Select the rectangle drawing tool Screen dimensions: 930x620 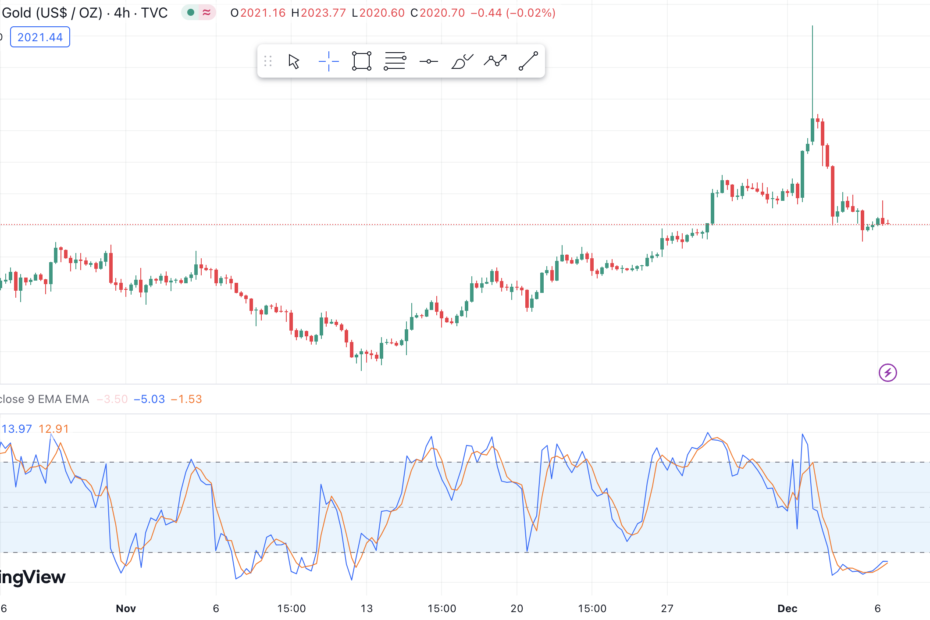pos(360,60)
